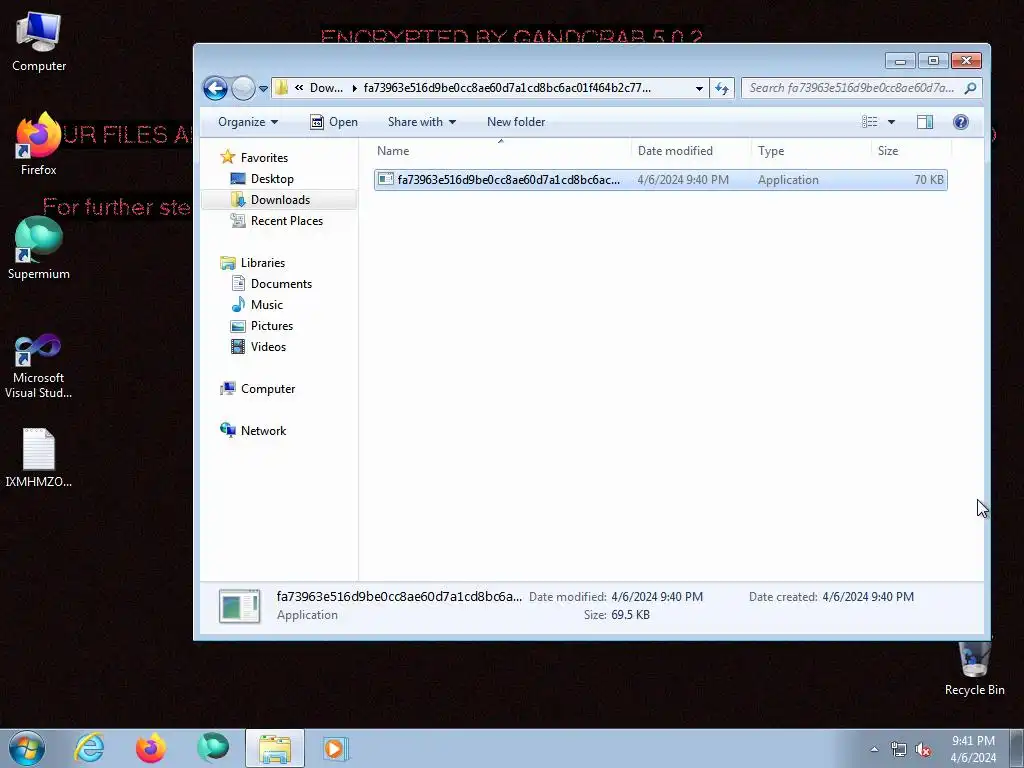Open Downloads in navigation pane

[280, 200]
